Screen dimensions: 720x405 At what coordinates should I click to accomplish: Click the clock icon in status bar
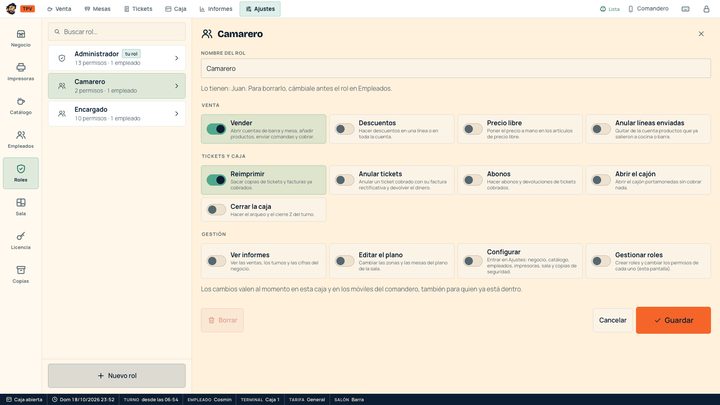click(54, 399)
